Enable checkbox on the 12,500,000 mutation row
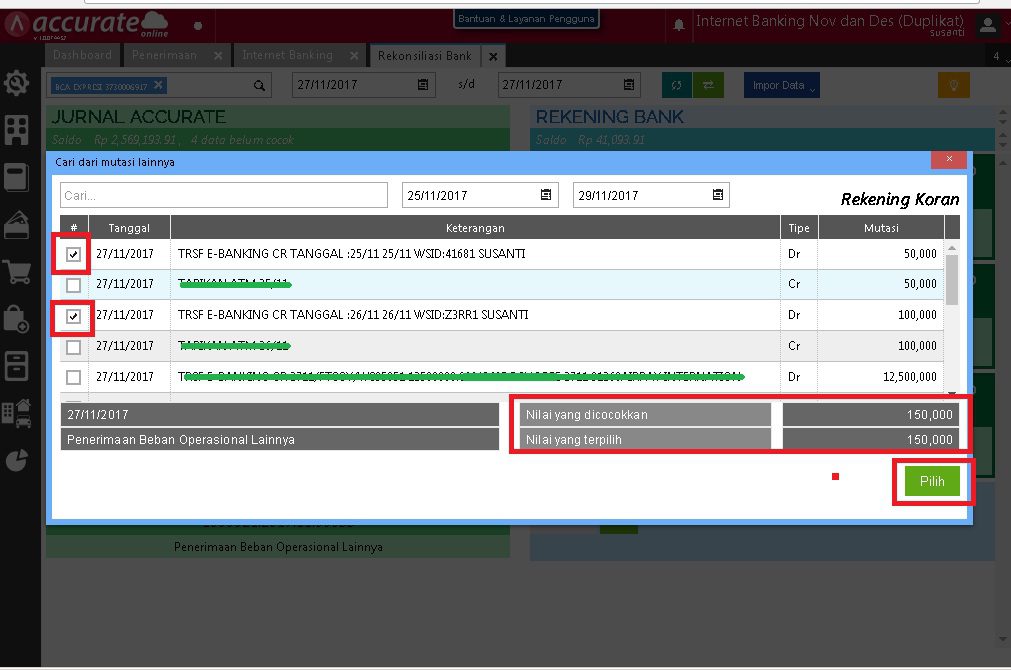 click(73, 377)
